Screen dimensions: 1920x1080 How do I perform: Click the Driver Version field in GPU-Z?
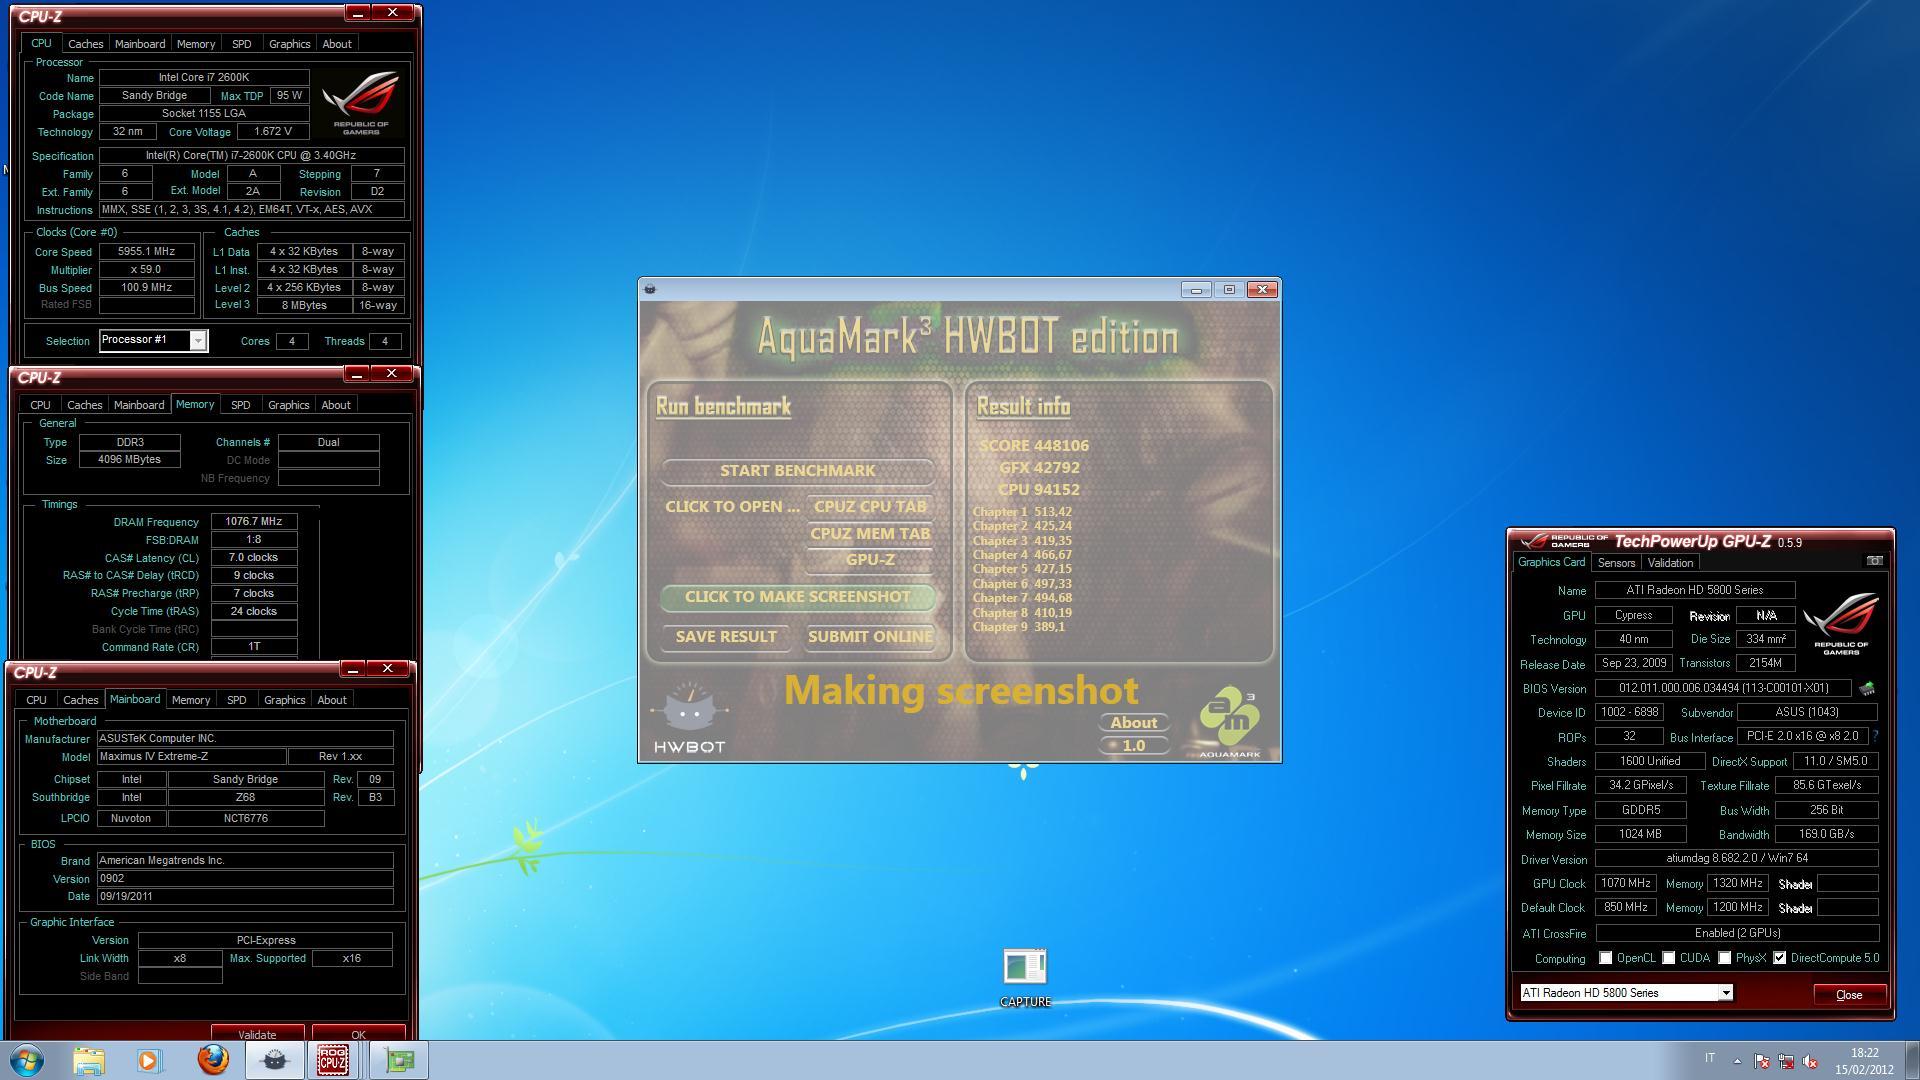1737,859
